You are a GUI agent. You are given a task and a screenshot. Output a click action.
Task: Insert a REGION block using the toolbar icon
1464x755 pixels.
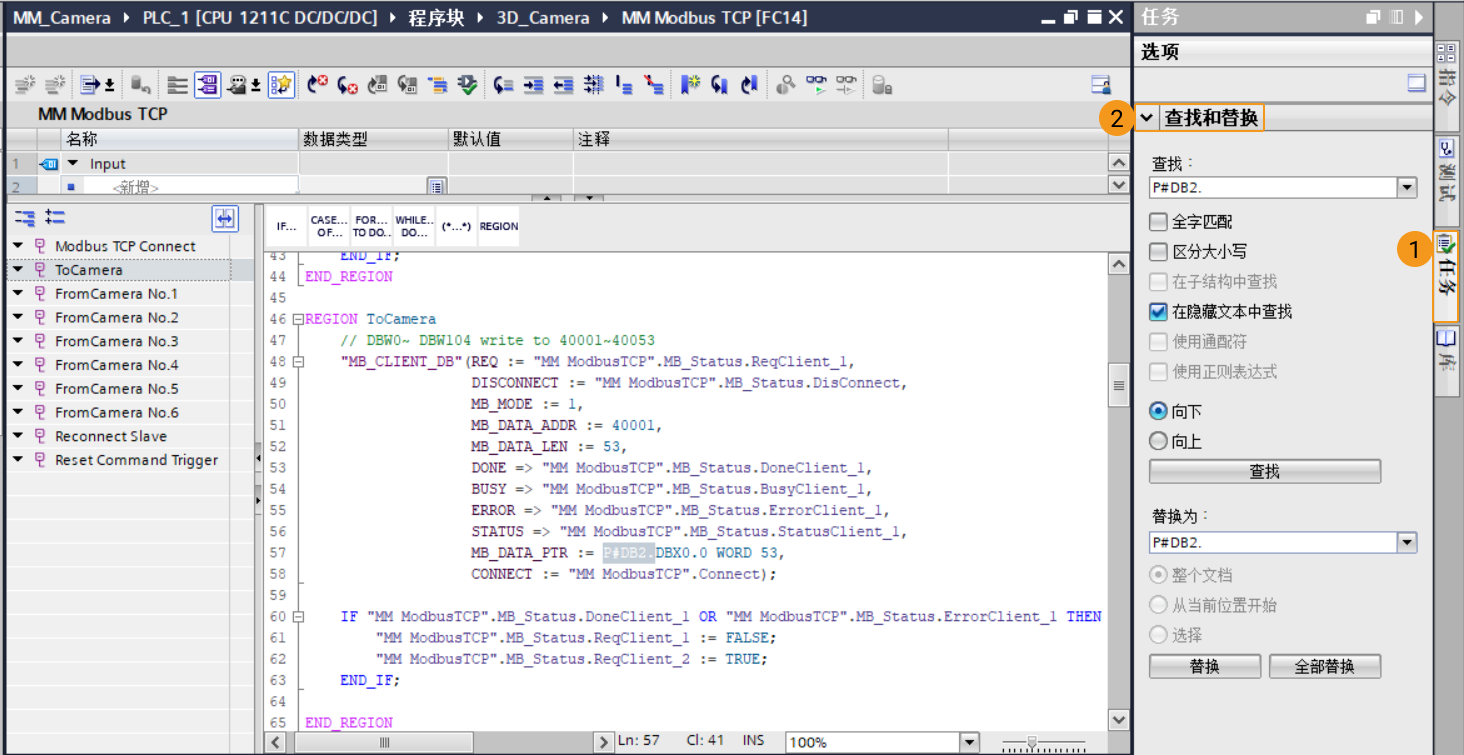[x=498, y=225]
